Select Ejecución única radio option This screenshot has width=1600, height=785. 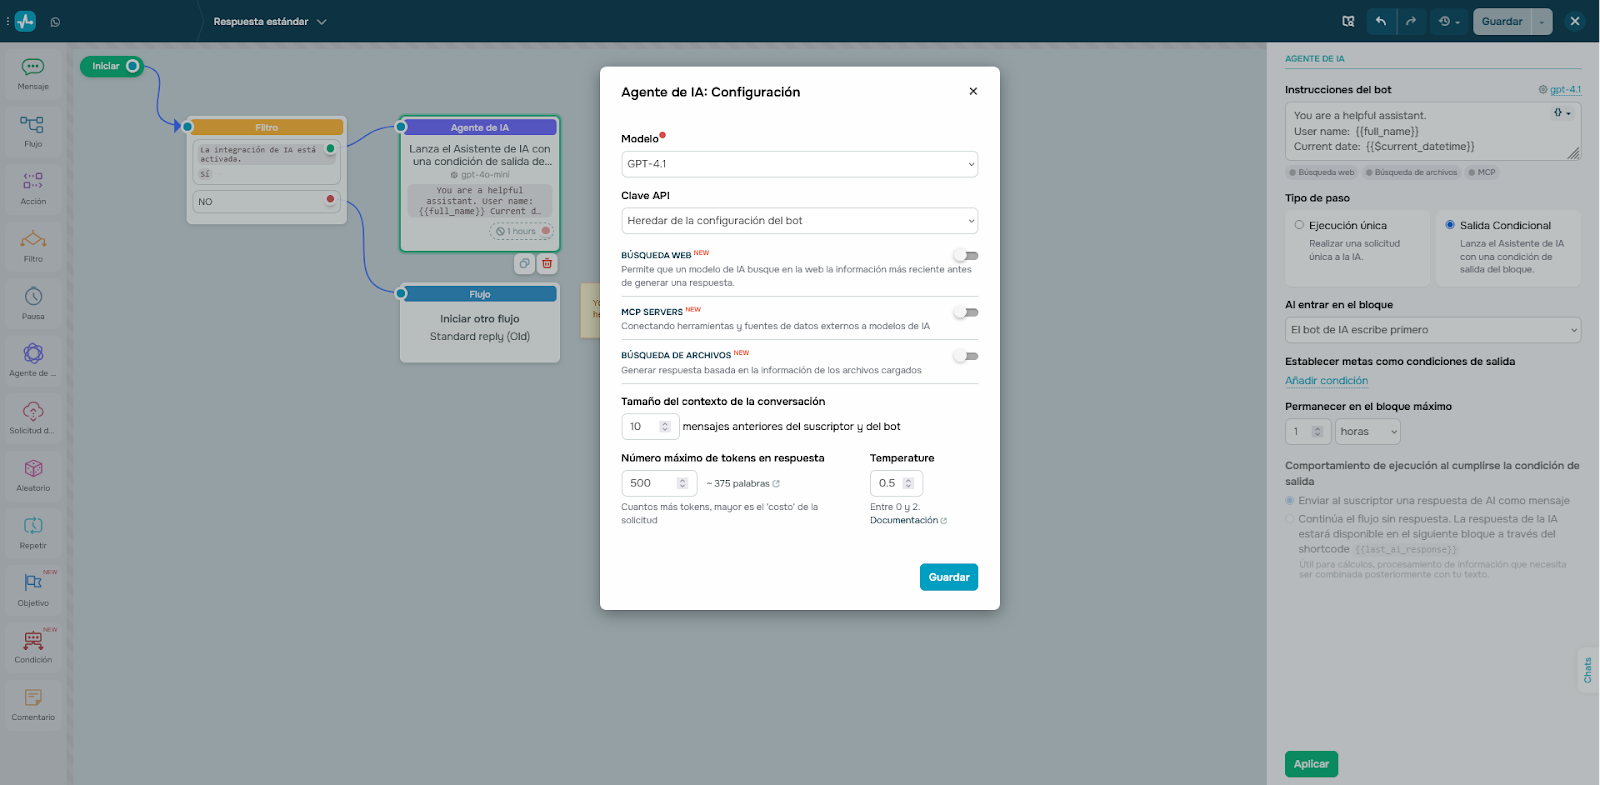1299,225
